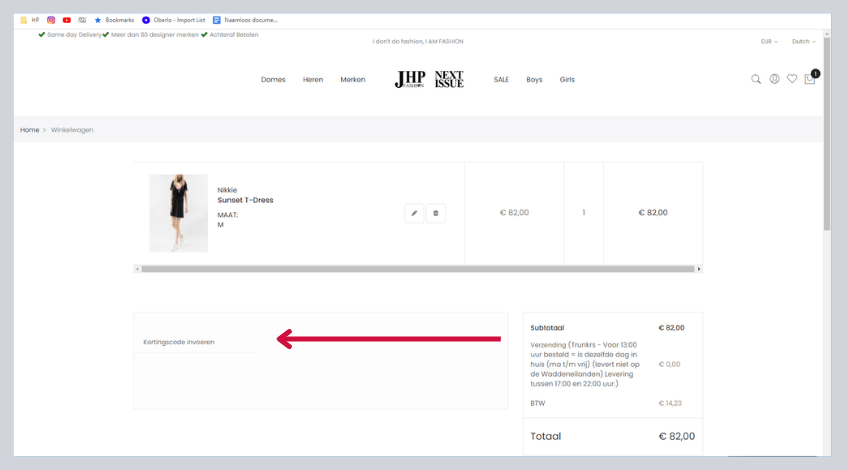Open the Boys menu
The width and height of the screenshot is (847, 470).
(x=534, y=79)
